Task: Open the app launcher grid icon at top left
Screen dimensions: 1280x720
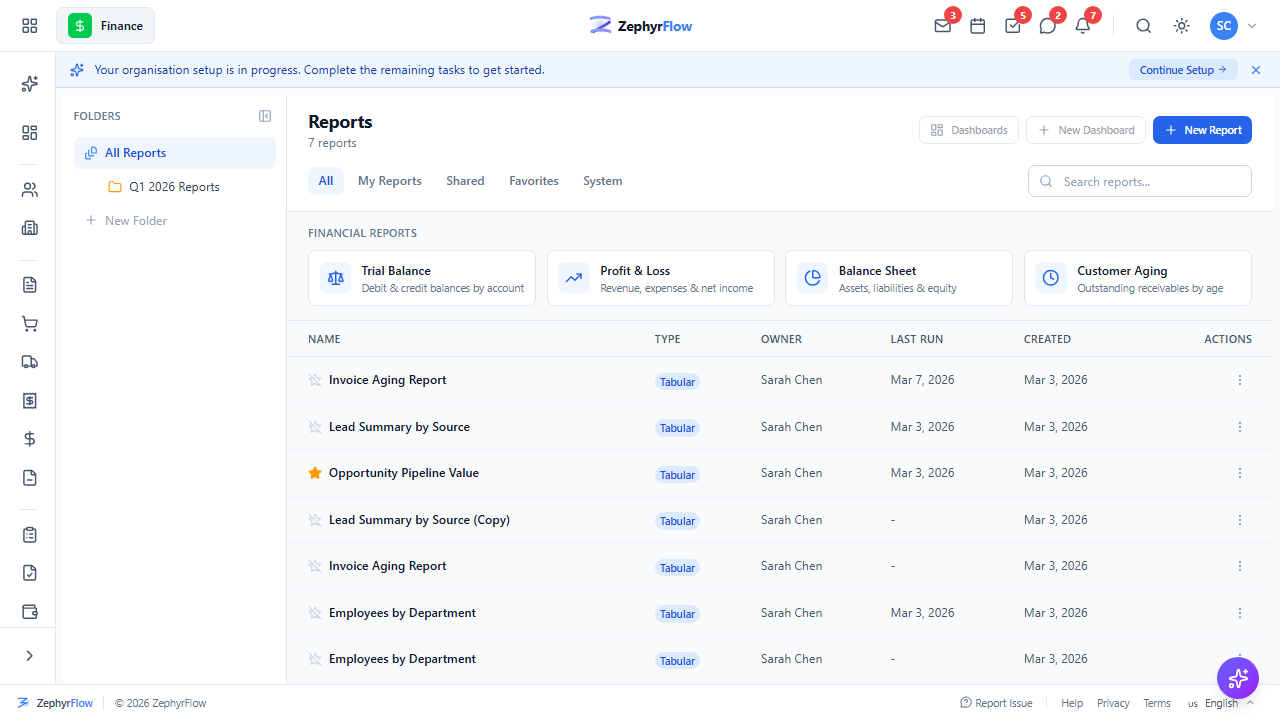Action: (x=29, y=26)
